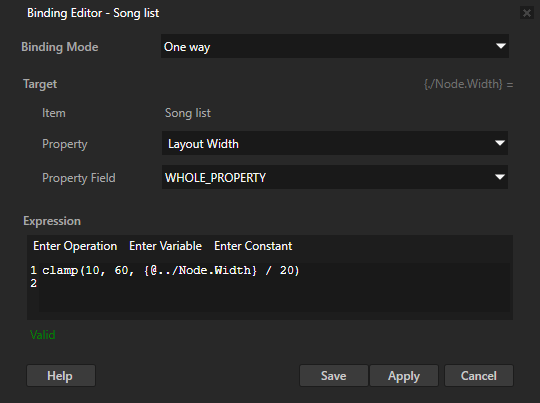This screenshot has height=403, width=540.
Task: Click the Target section label
Action: click(x=40, y=84)
